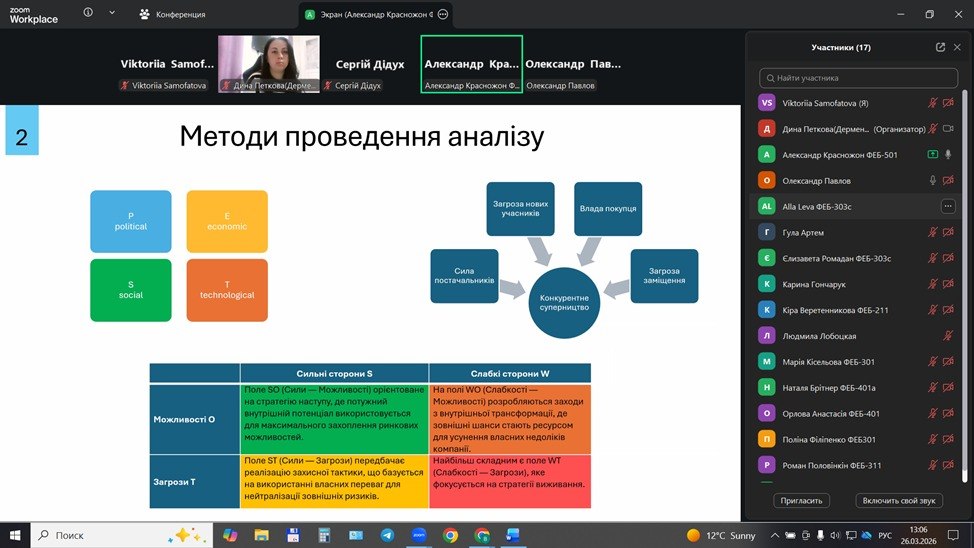The image size is (974, 548).
Task: Toggle Олександр Павлов's microphone in participants list
Action: tap(933, 180)
